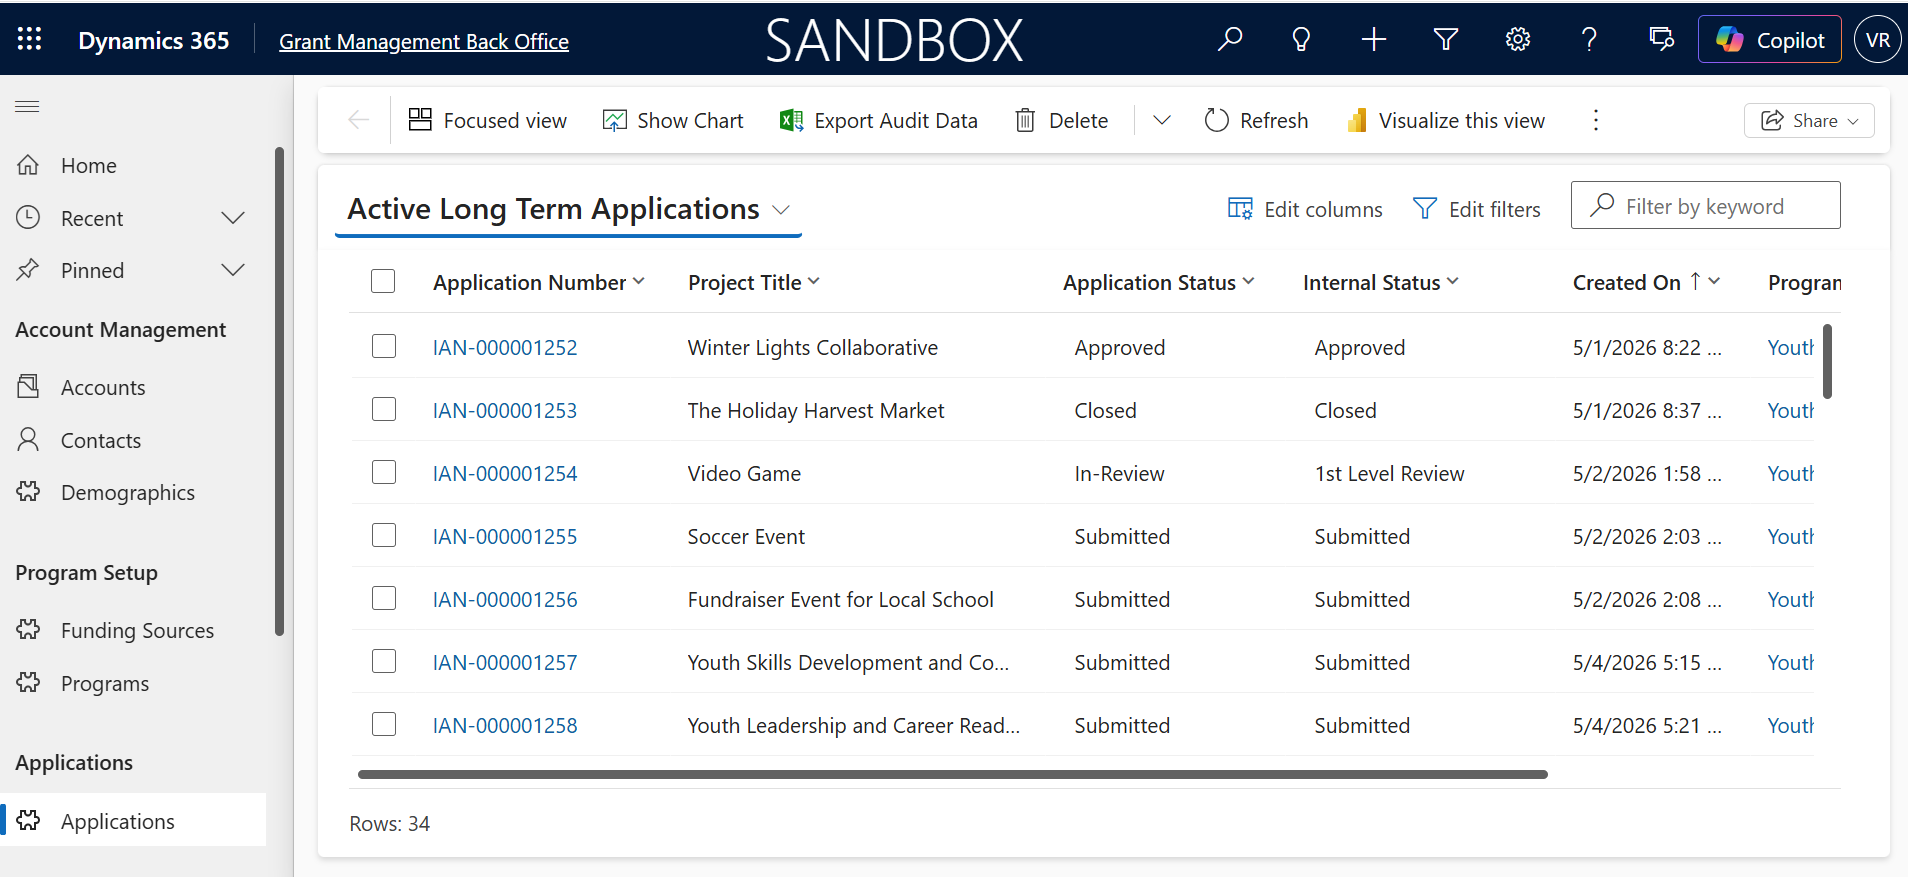This screenshot has height=877, width=1908.
Task: Switch to Focused view
Action: point(487,120)
